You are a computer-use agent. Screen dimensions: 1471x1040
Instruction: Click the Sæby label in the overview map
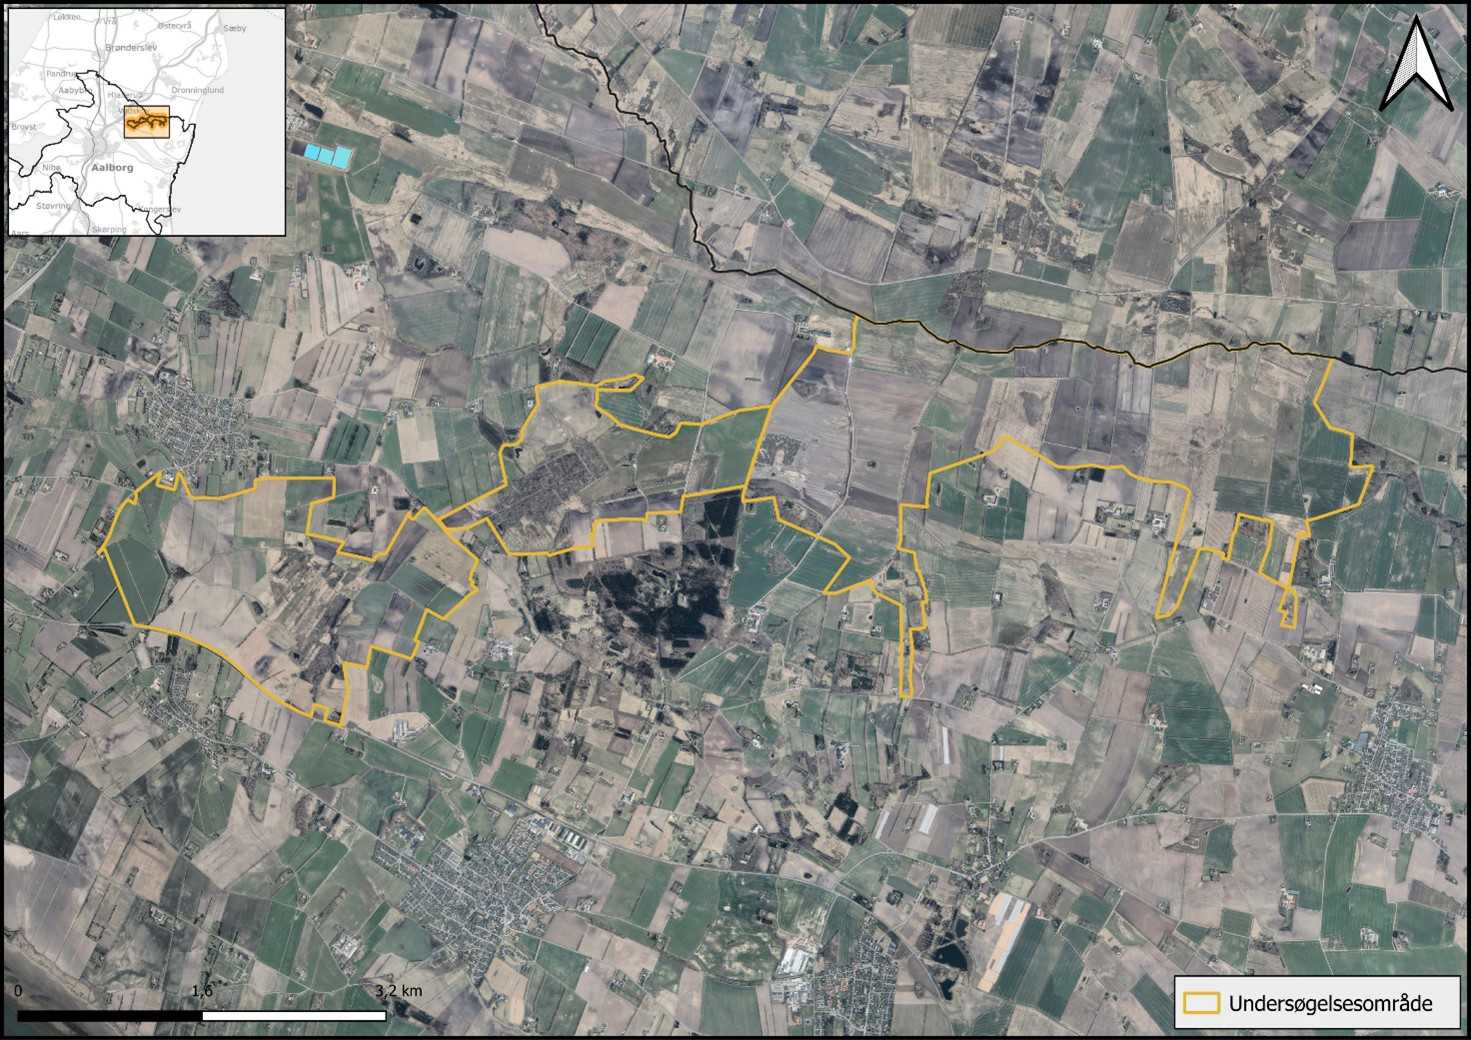pyautogui.click(x=236, y=28)
